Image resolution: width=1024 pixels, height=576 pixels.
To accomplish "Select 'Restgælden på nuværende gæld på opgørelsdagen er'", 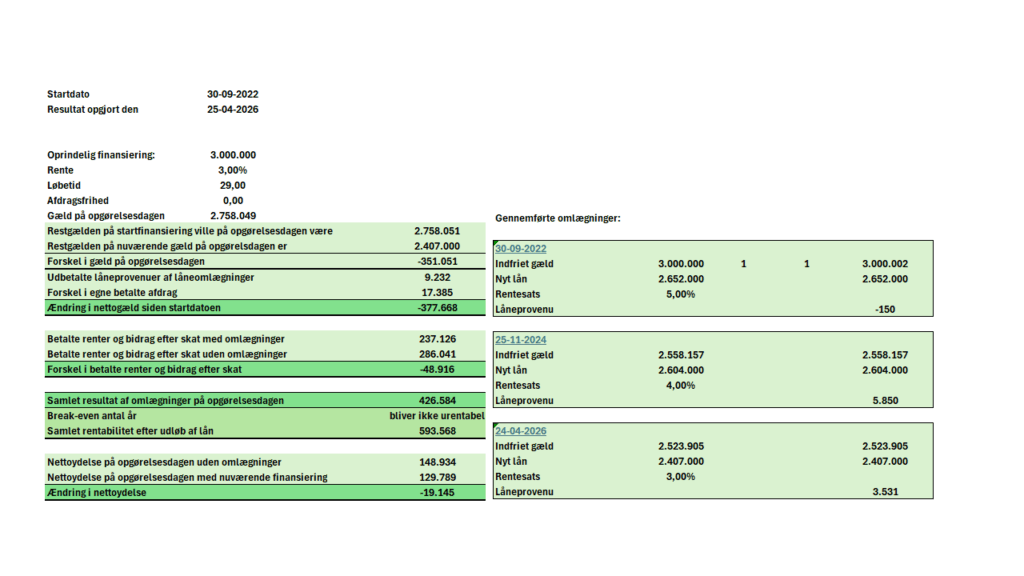I will 167,246.
